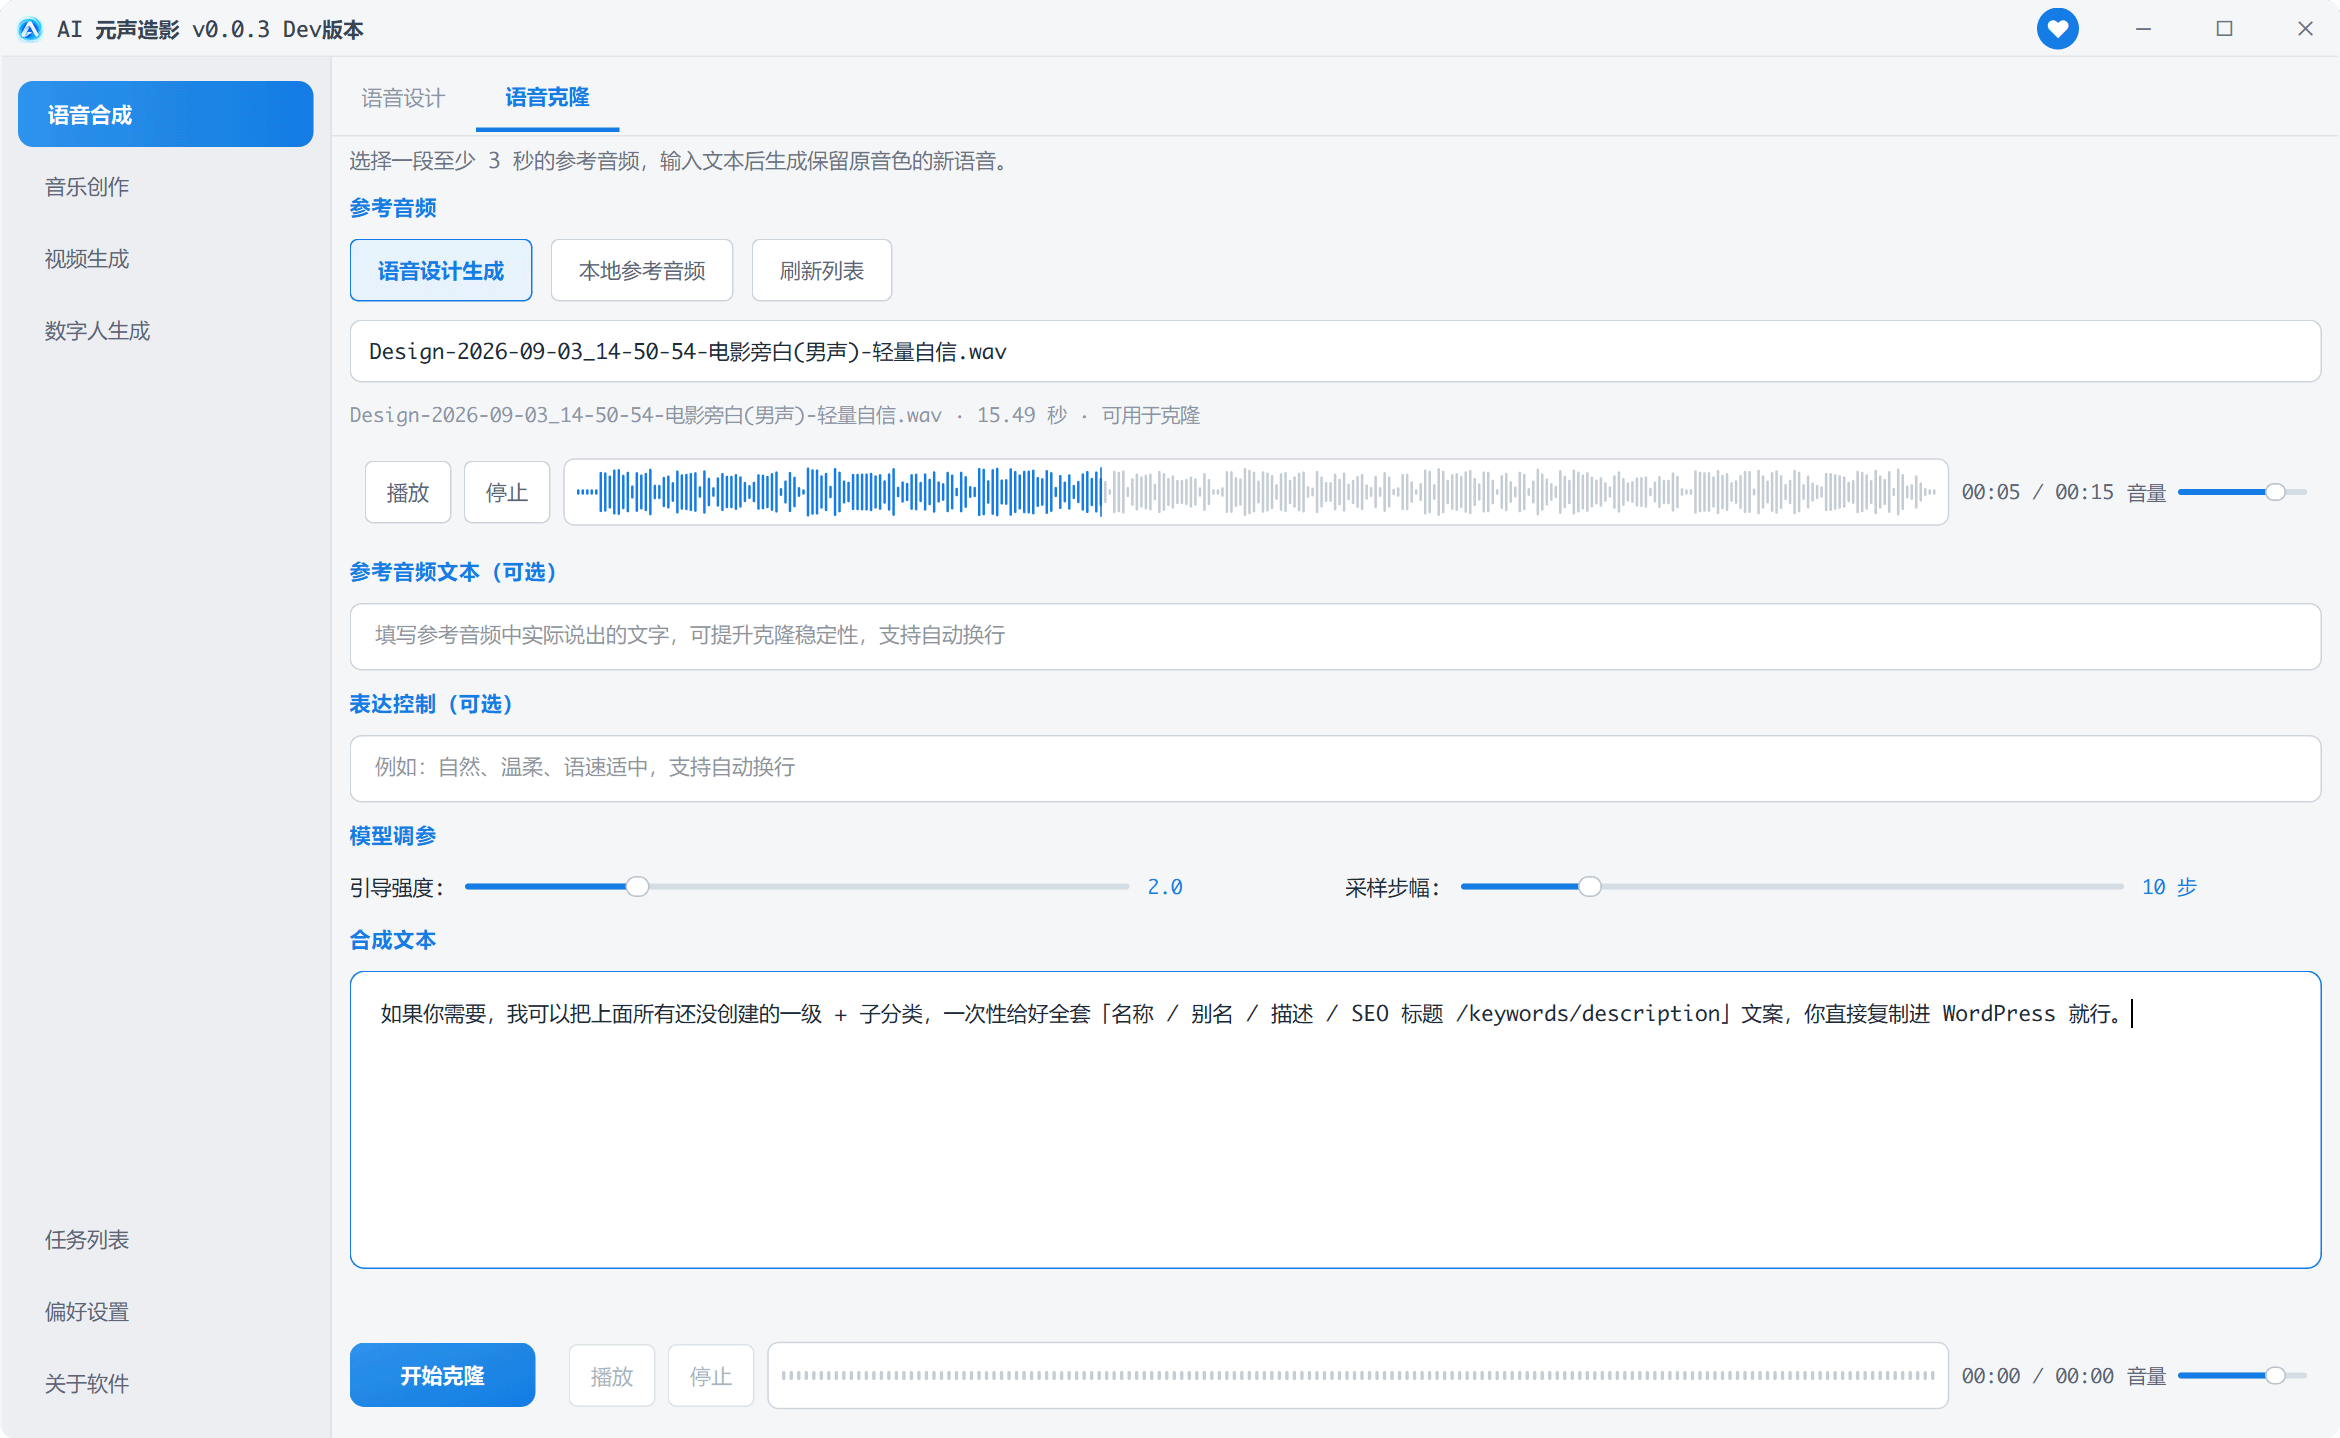The image size is (2340, 1438).
Task: Play the reference audio
Action: 408,493
